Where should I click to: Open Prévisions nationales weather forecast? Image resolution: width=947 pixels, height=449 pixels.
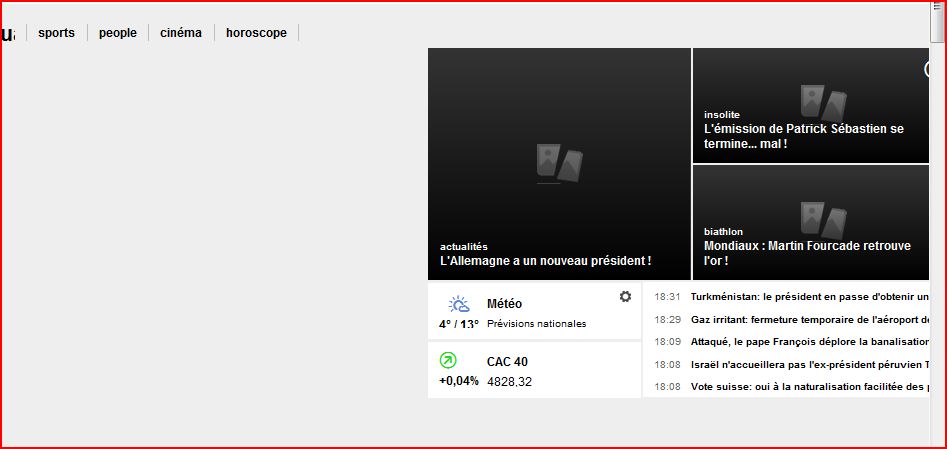pyautogui.click(x=536, y=324)
